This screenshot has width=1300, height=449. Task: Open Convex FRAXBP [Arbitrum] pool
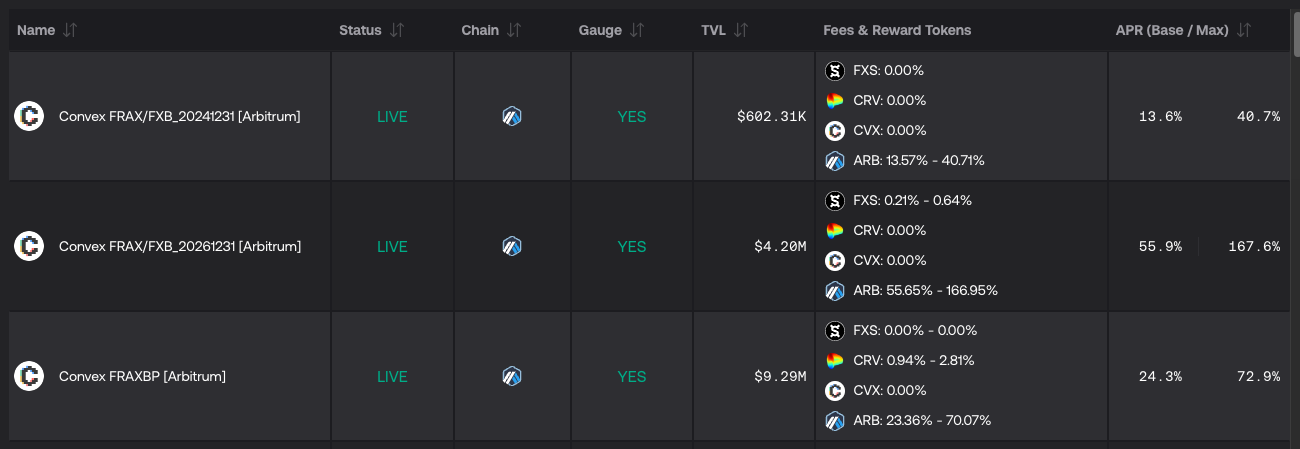point(142,376)
